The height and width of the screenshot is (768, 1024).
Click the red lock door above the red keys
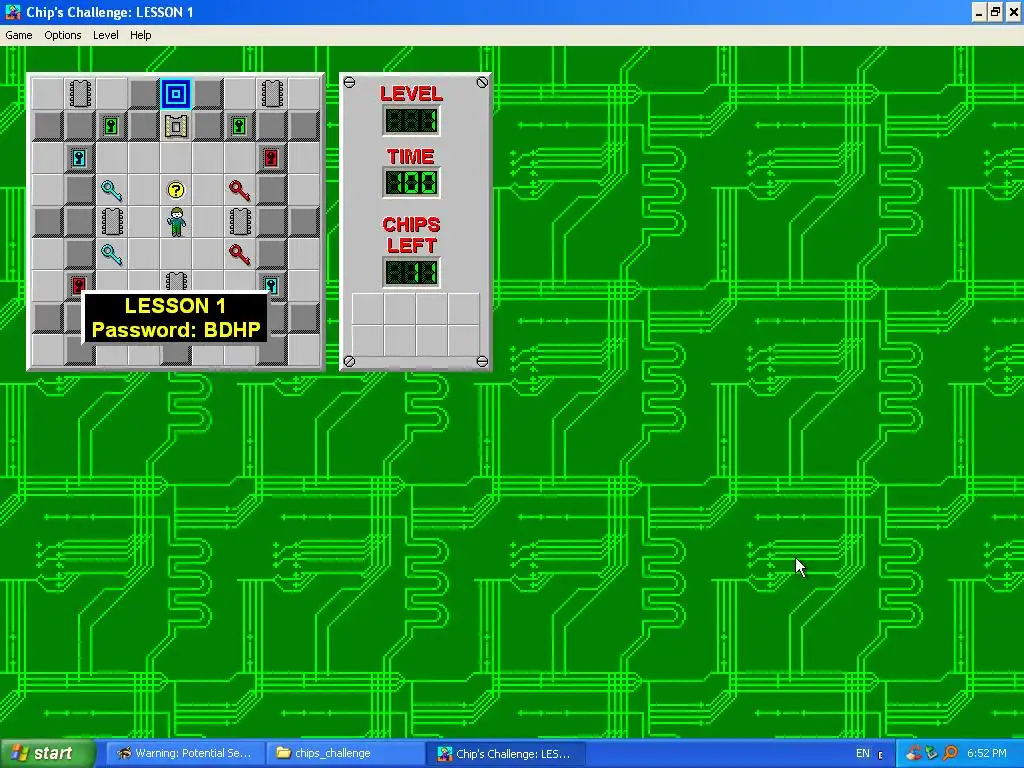272,158
